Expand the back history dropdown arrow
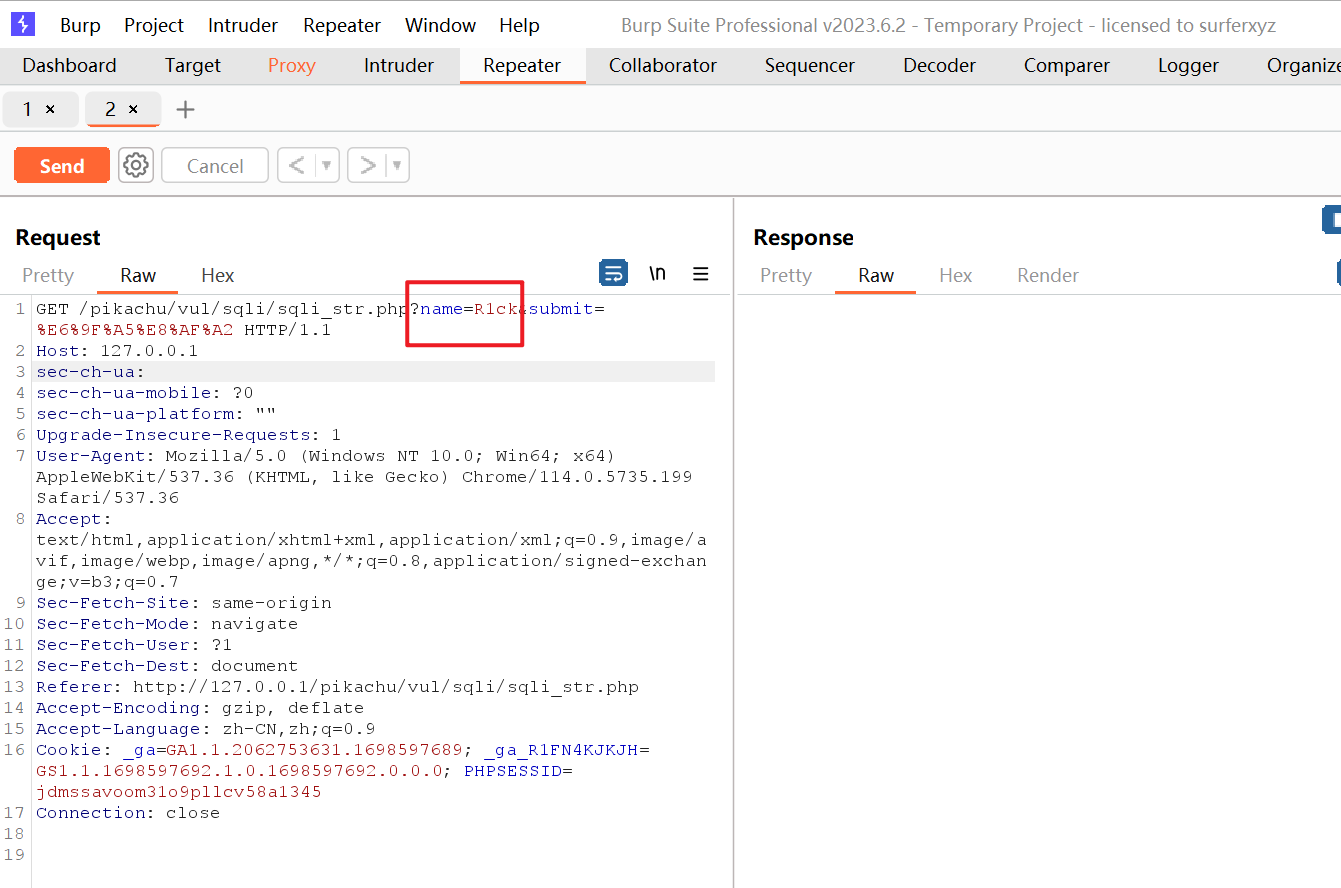1341x888 pixels. click(326, 165)
